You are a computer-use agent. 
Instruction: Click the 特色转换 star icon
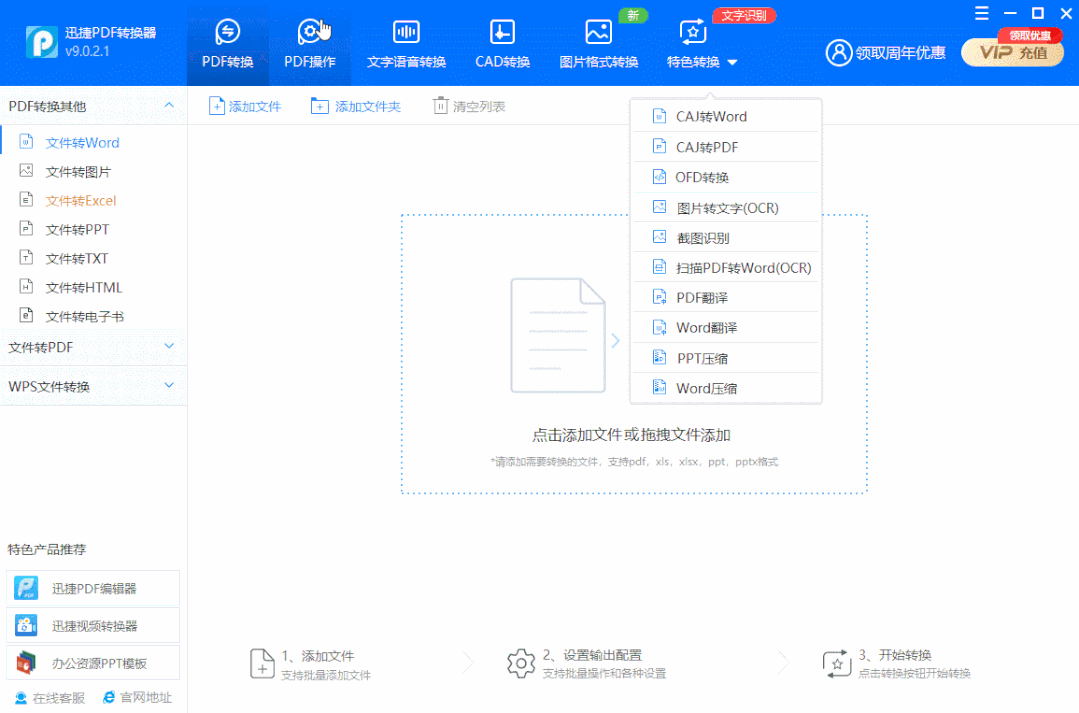[x=693, y=32]
